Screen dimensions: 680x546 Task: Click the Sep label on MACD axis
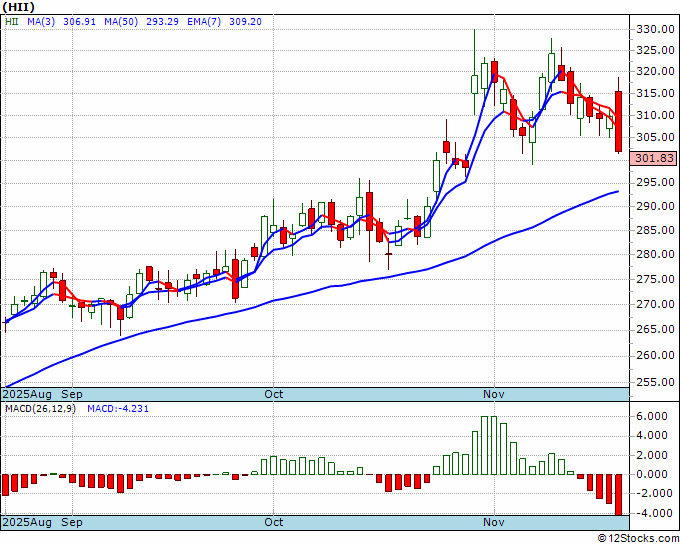tap(72, 523)
